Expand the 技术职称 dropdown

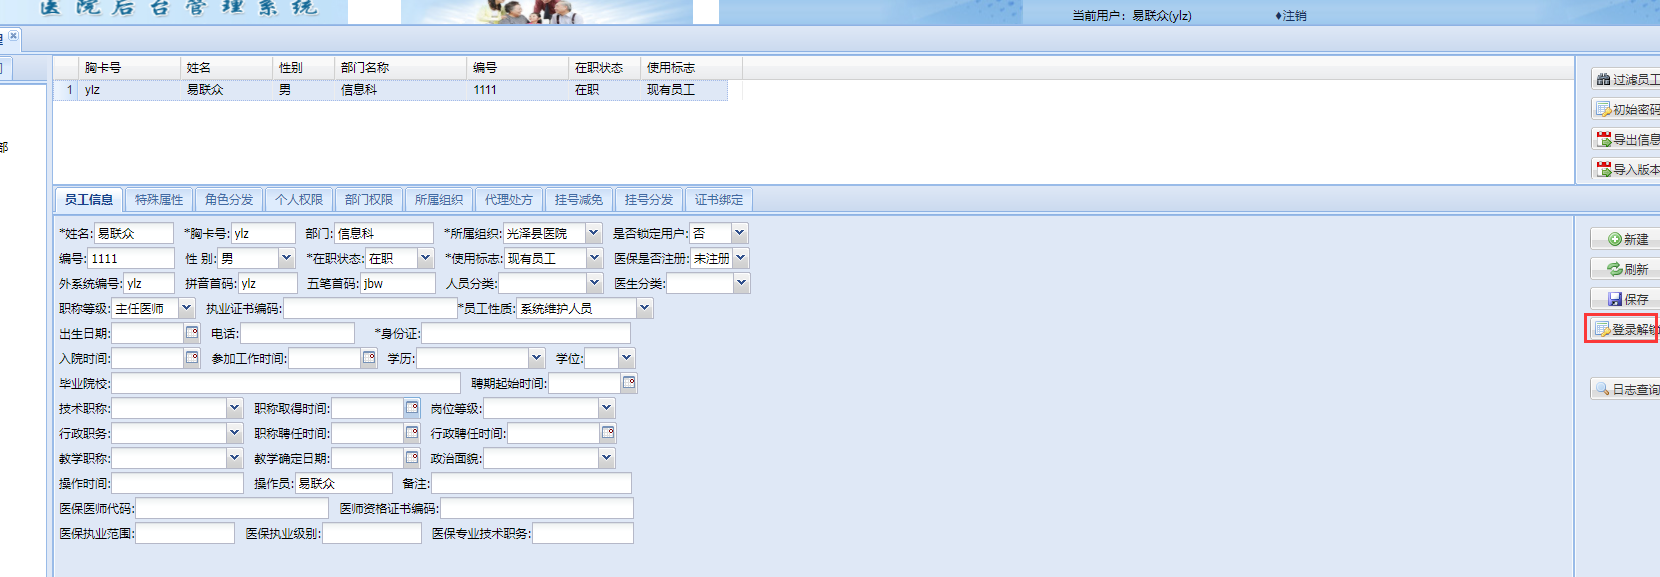pyautogui.click(x=234, y=408)
